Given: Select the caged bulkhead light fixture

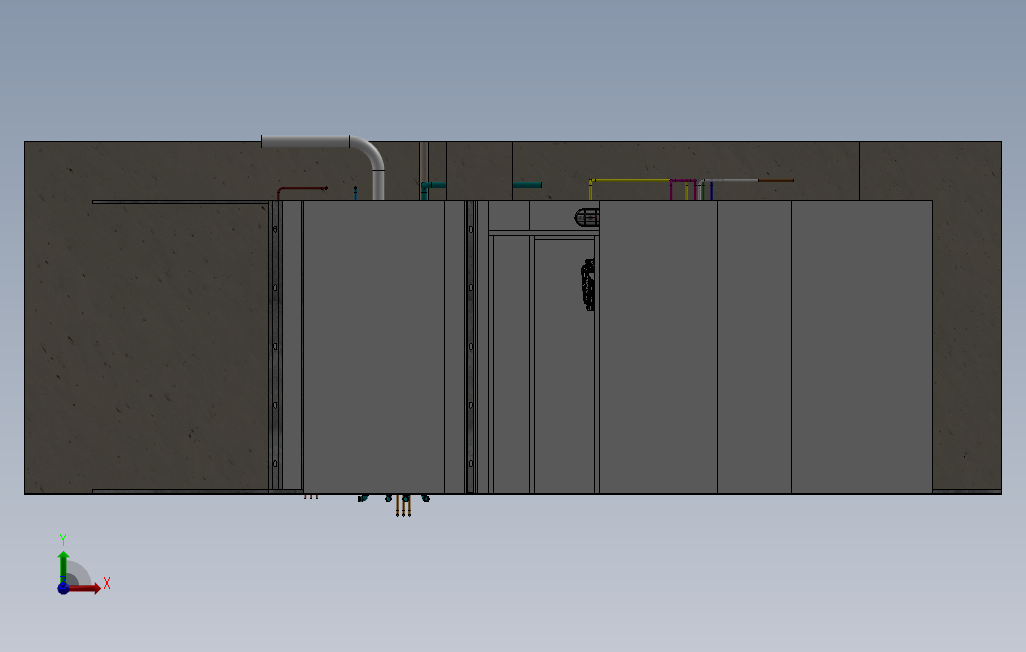Looking at the screenshot, I should tap(587, 218).
